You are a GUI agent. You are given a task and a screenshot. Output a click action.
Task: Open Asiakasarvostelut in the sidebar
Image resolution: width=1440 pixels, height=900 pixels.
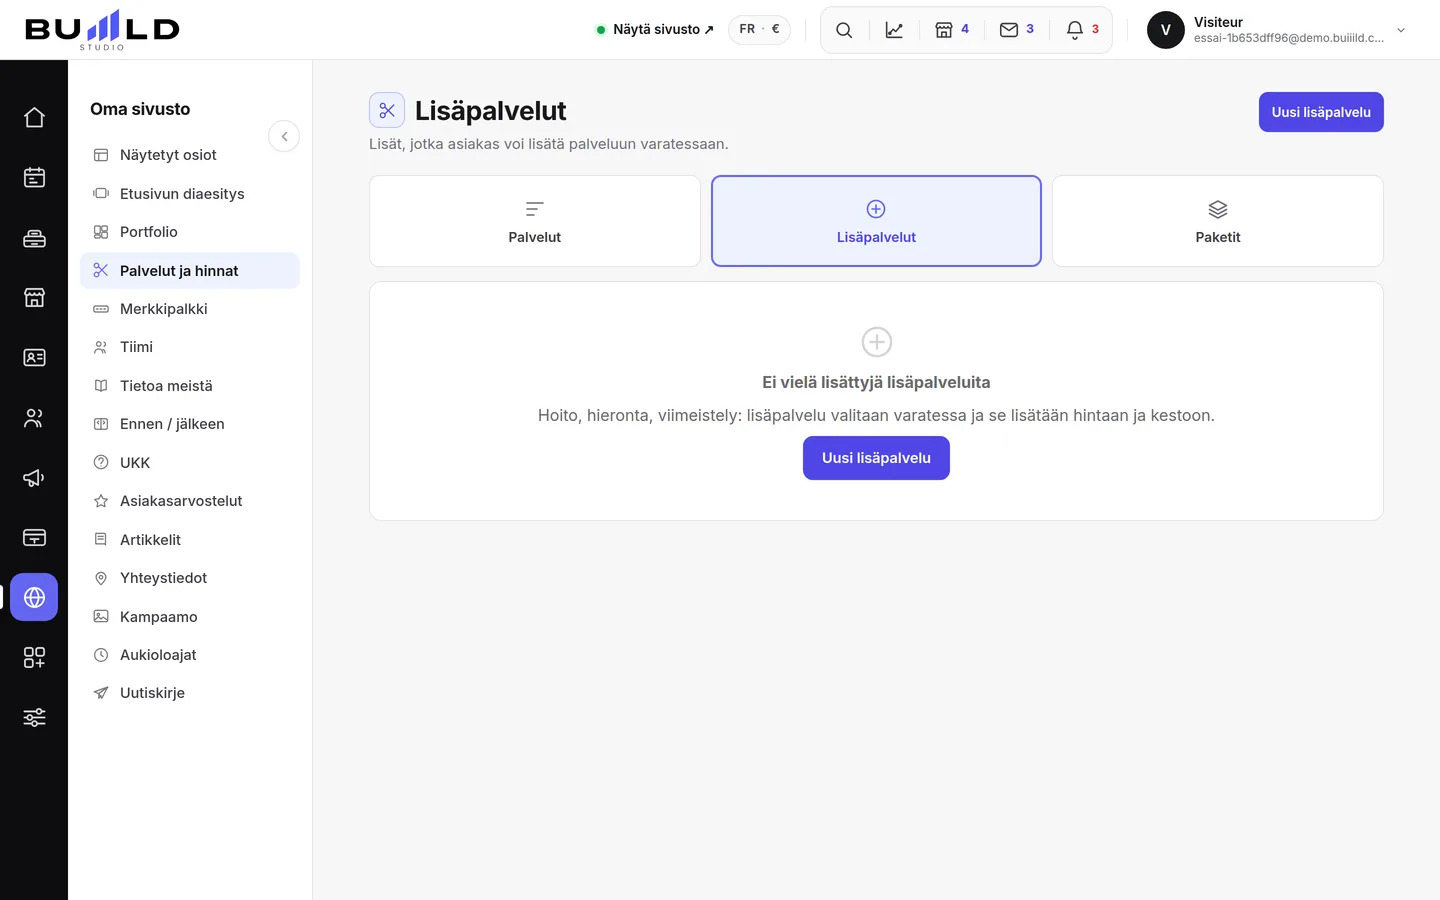(190, 501)
